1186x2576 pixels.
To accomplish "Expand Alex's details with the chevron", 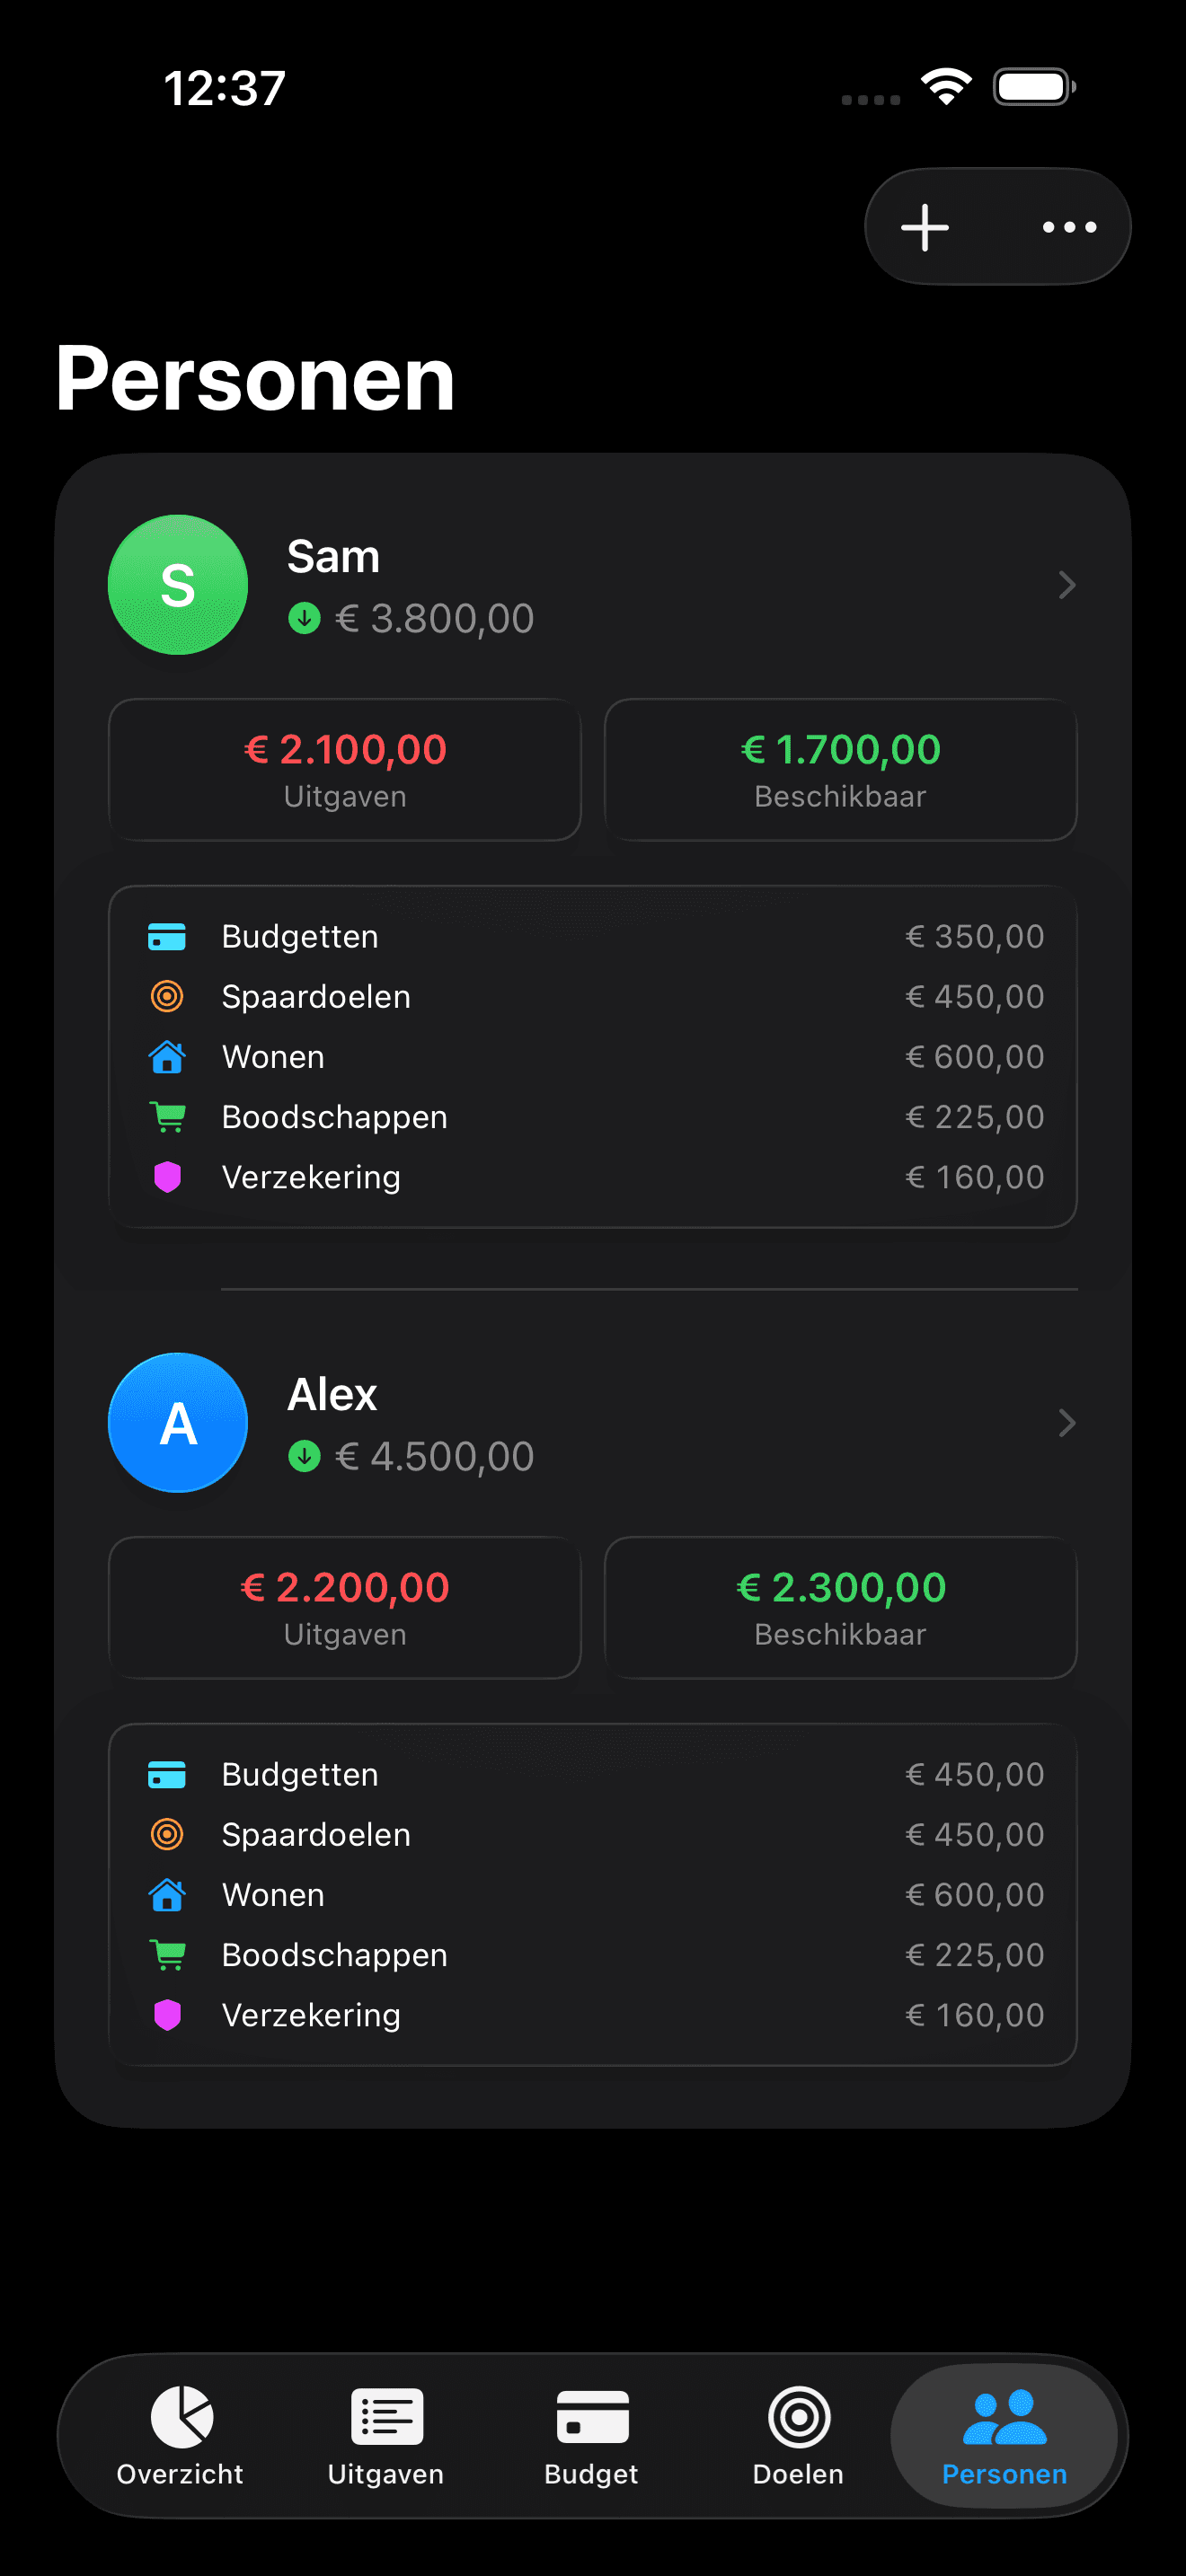I will point(1066,1423).
